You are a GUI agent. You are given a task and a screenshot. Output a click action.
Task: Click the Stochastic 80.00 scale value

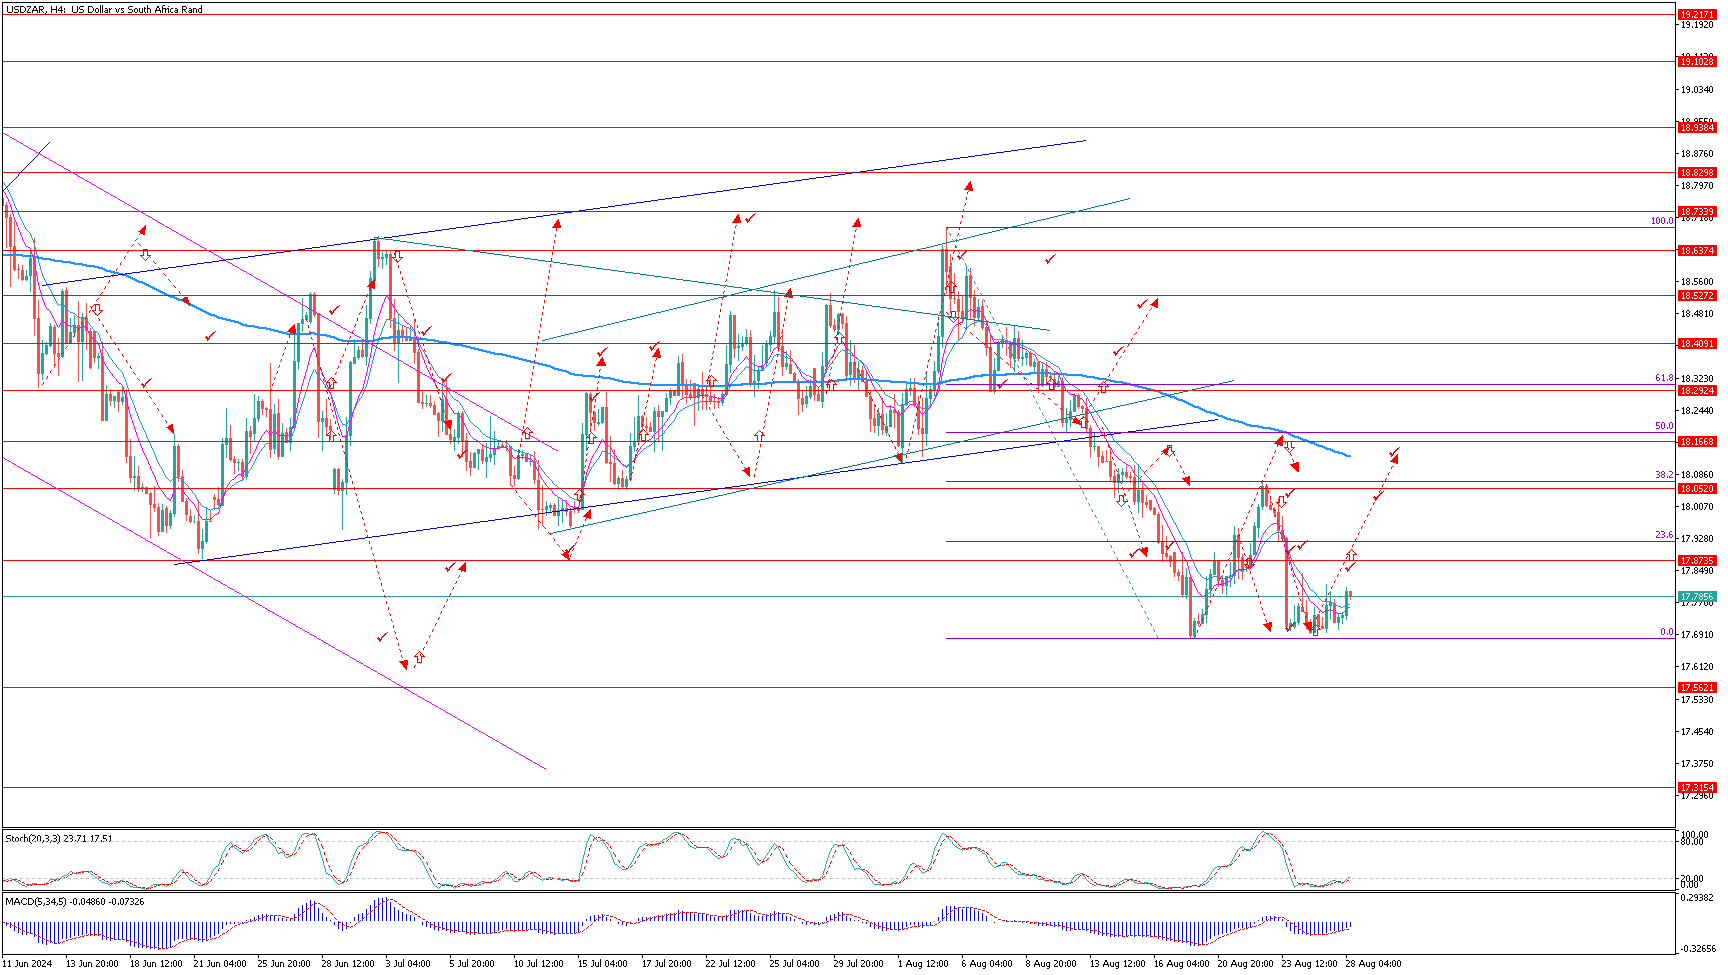pos(1692,842)
